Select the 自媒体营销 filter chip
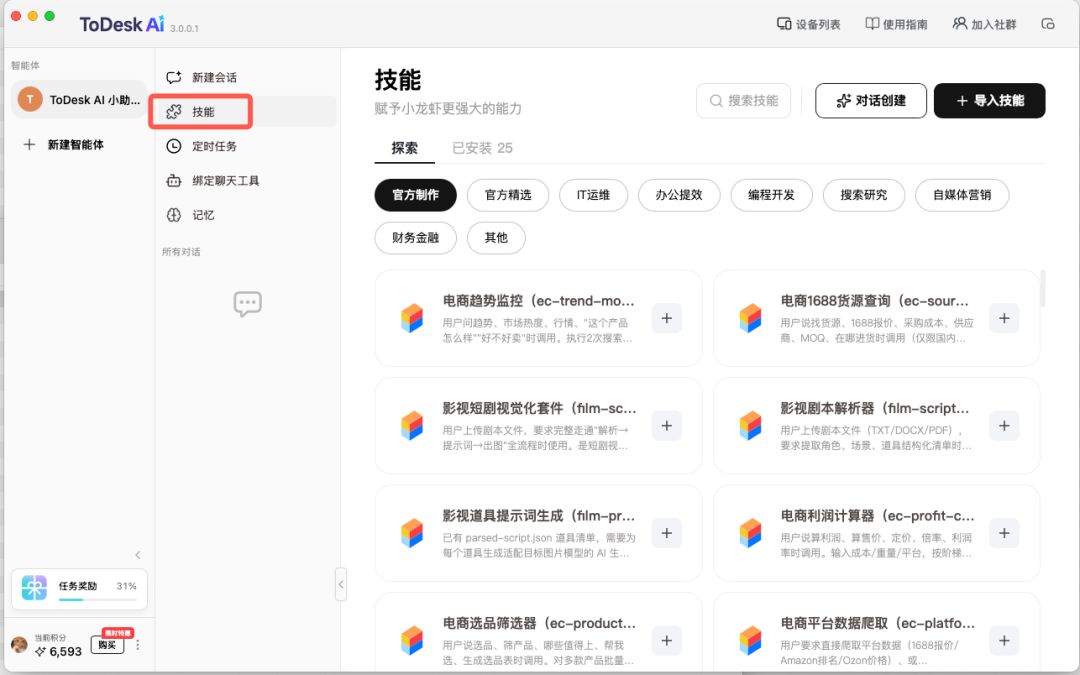The image size is (1080, 675). click(962, 195)
